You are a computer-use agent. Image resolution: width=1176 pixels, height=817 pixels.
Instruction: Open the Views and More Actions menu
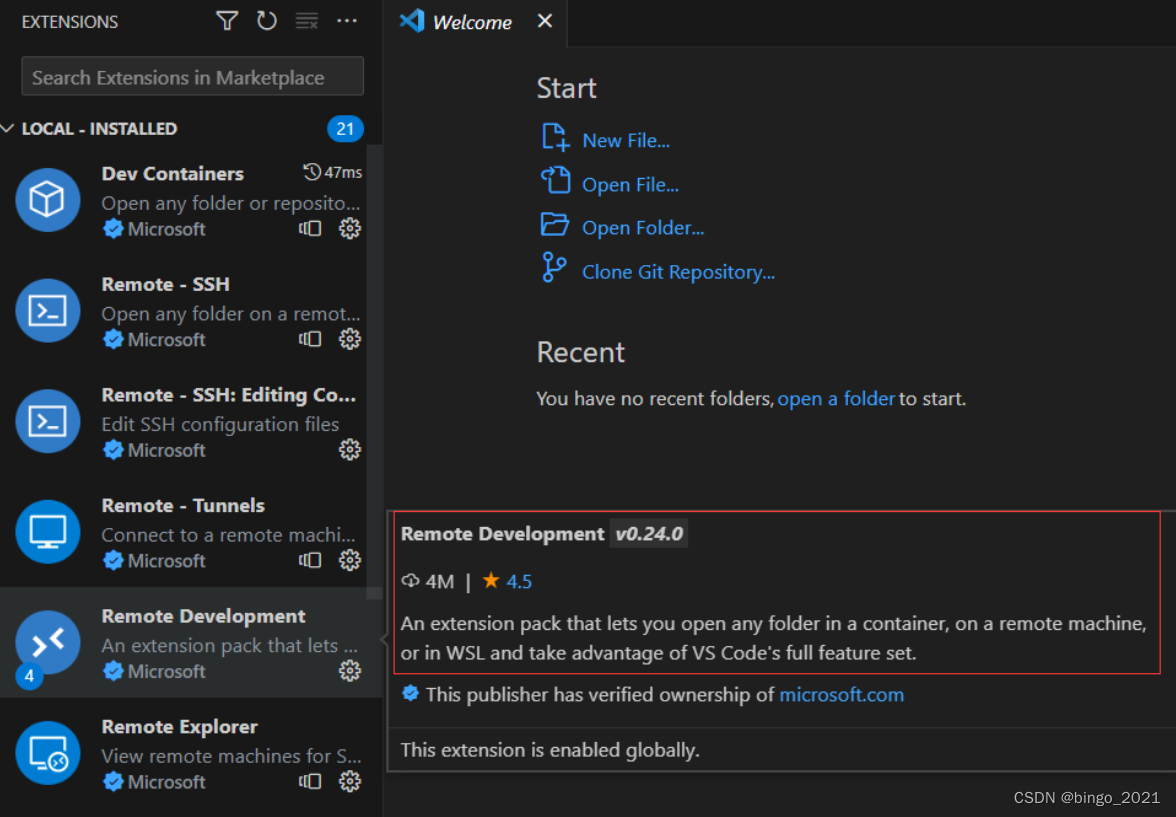347,20
